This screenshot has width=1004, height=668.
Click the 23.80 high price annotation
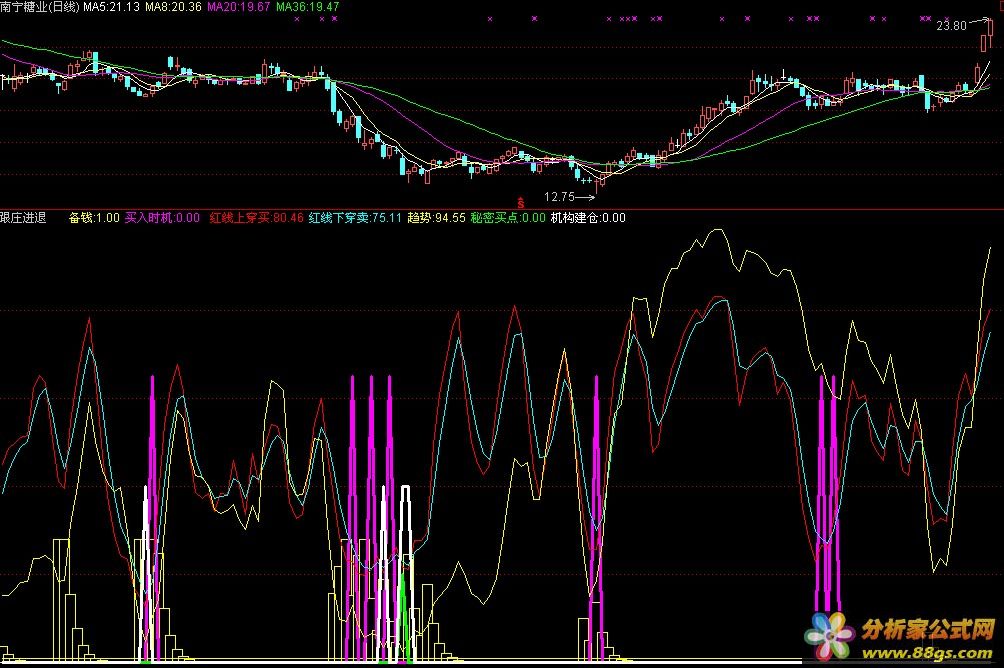(951, 26)
